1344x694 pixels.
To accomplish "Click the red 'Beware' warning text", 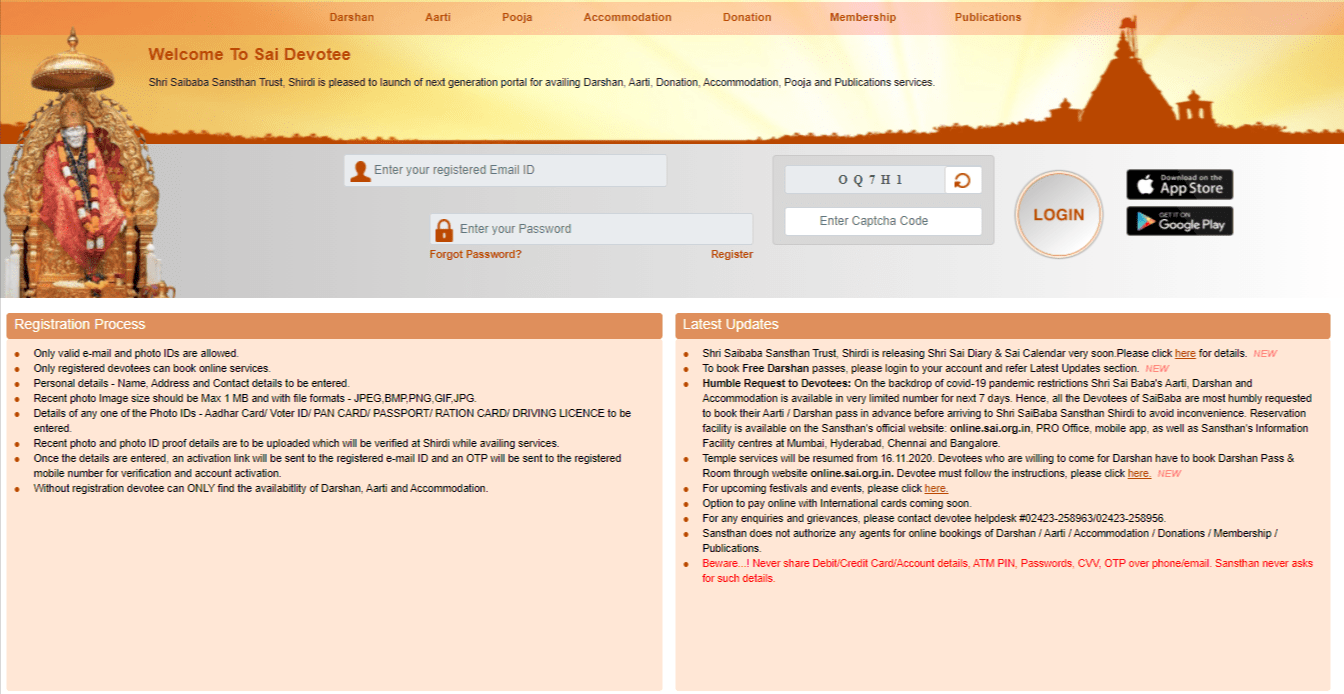I will pyautogui.click(x=1008, y=571).
